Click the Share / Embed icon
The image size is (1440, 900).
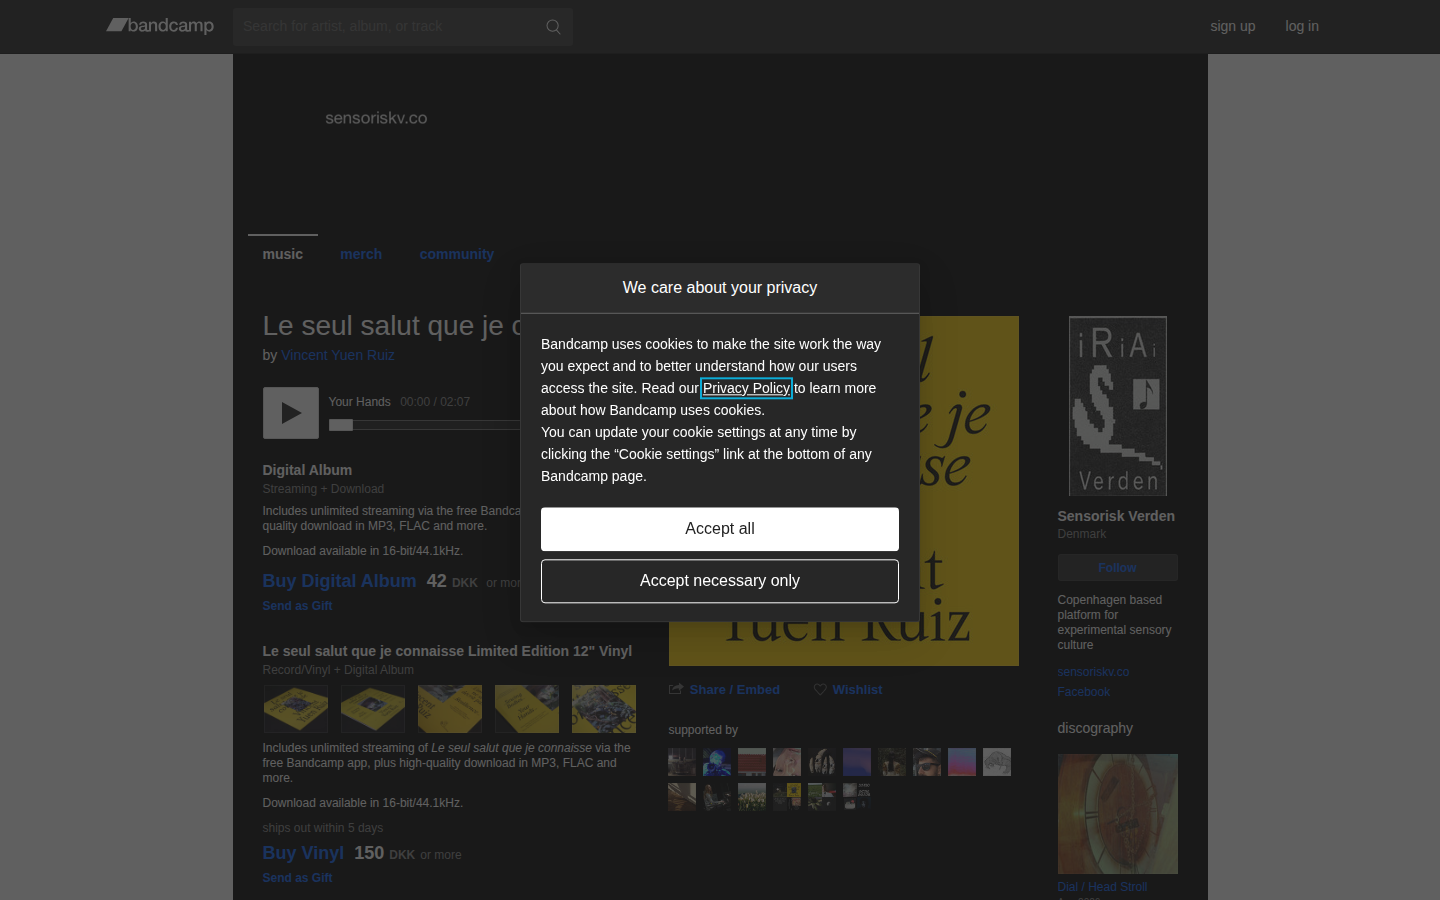(x=676, y=689)
